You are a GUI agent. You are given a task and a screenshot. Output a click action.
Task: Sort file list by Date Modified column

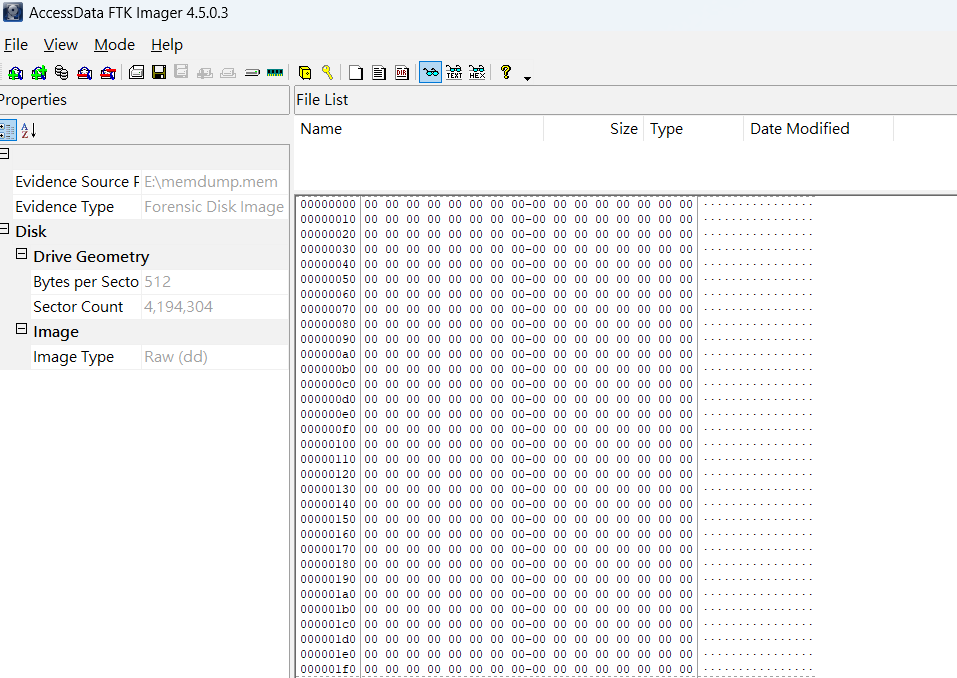coord(818,129)
